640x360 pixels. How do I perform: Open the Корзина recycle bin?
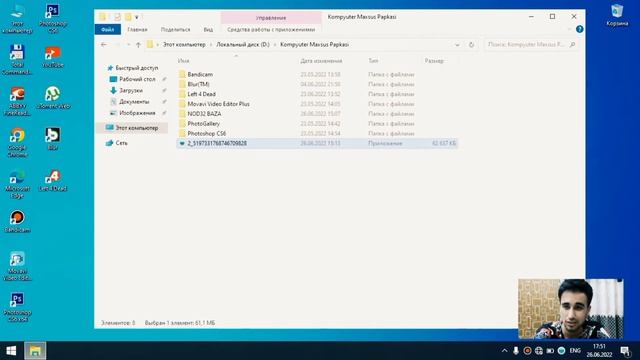click(617, 16)
